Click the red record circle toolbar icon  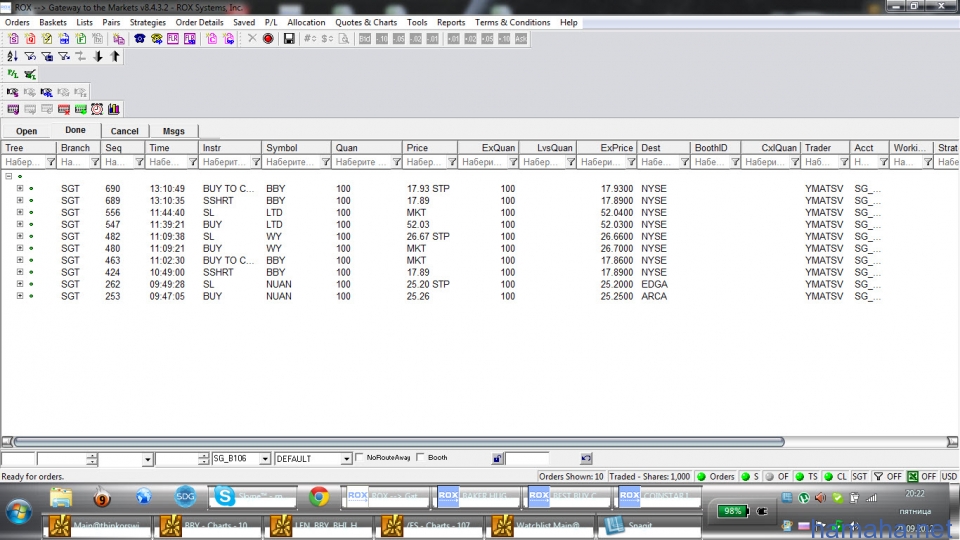268,39
